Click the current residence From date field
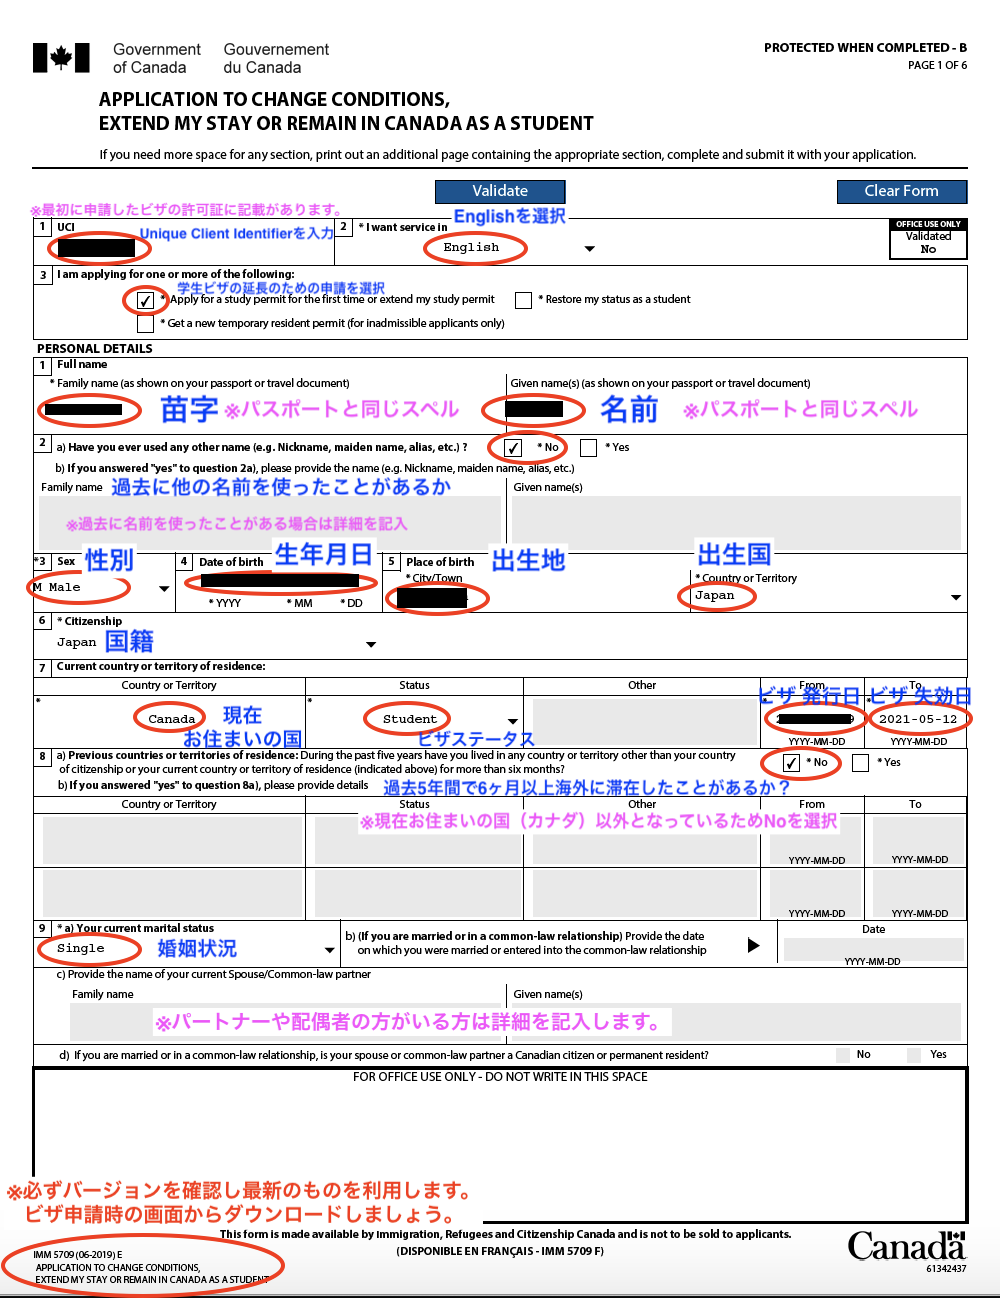 click(816, 718)
